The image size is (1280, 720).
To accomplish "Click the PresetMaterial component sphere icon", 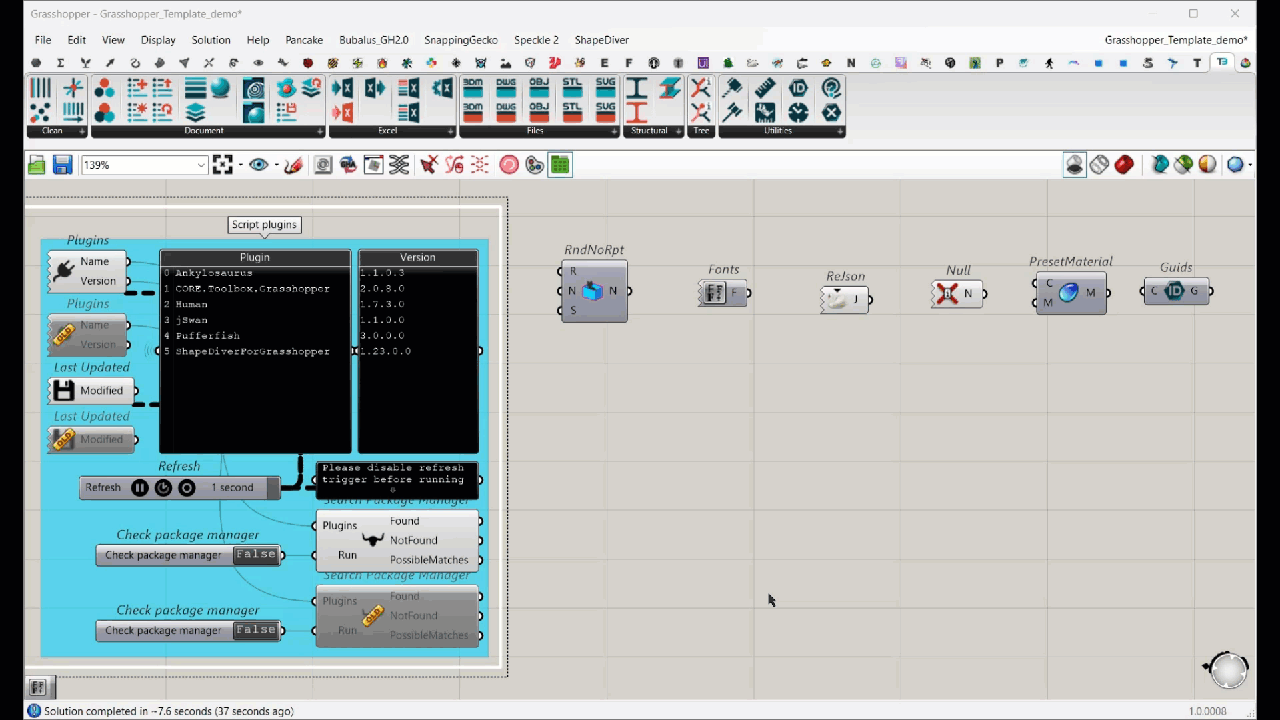I will coord(1069,292).
